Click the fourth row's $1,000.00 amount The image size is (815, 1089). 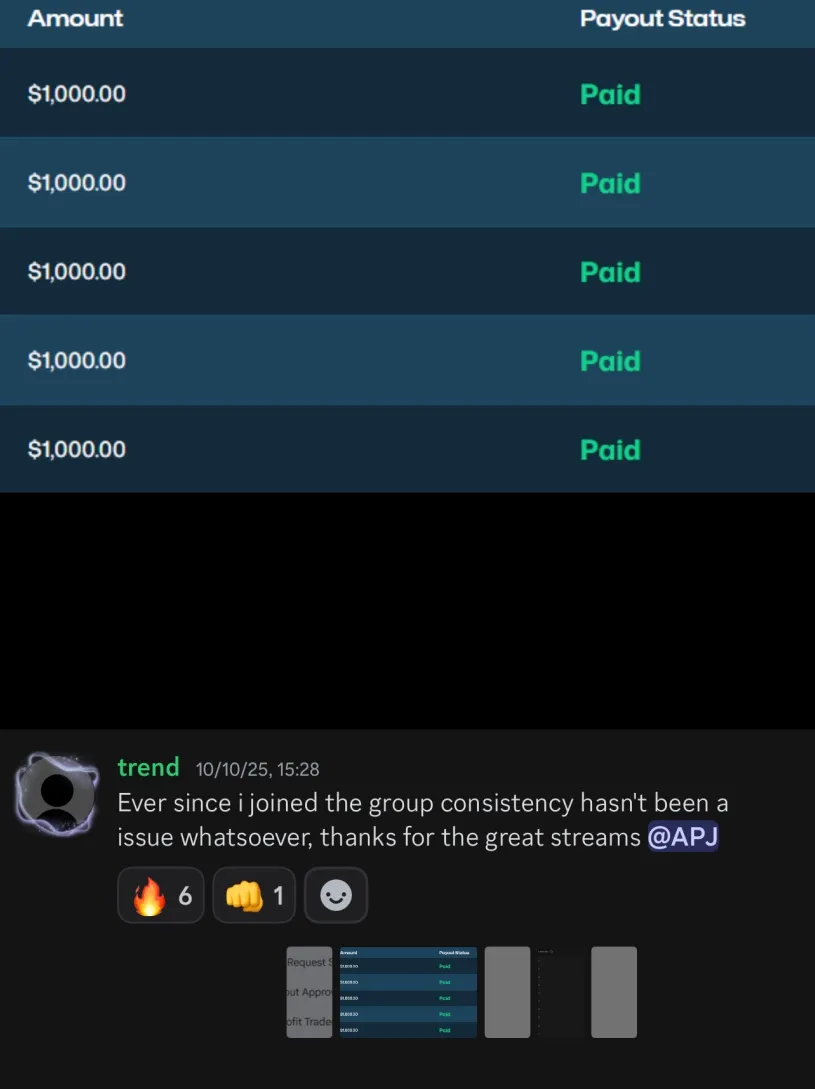pyautogui.click(x=77, y=360)
